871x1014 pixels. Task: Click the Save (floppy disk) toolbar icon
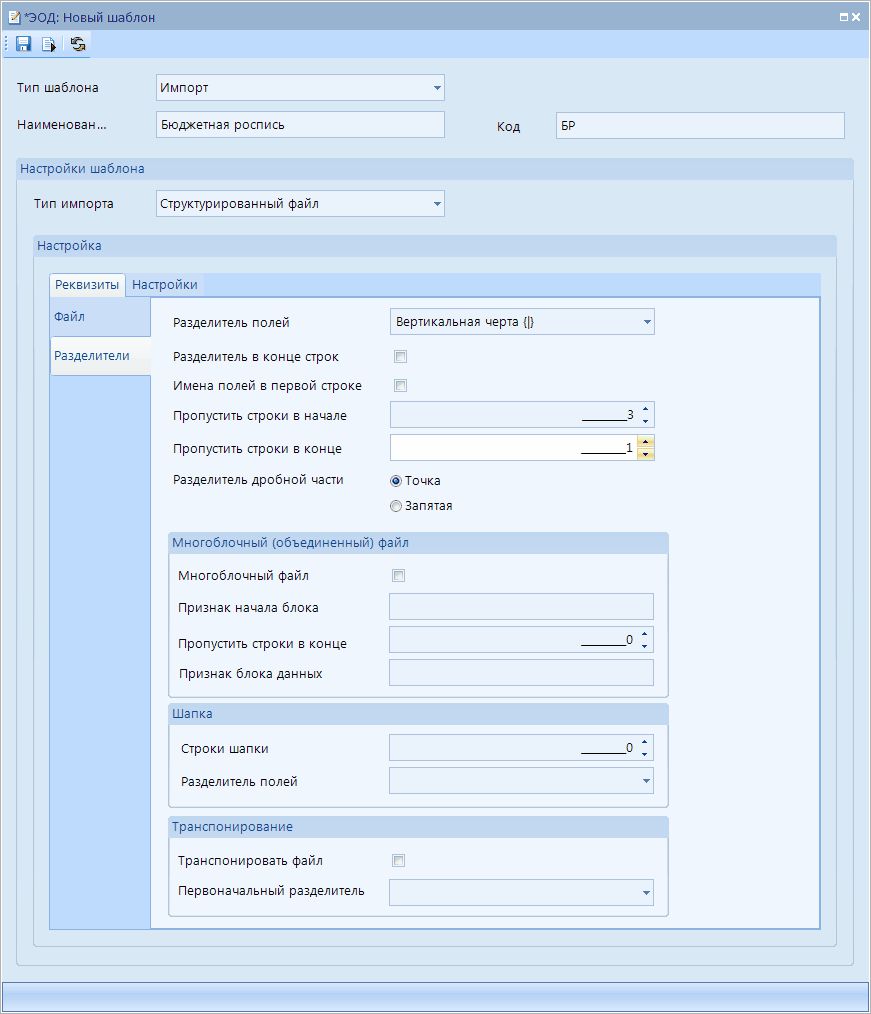23,44
